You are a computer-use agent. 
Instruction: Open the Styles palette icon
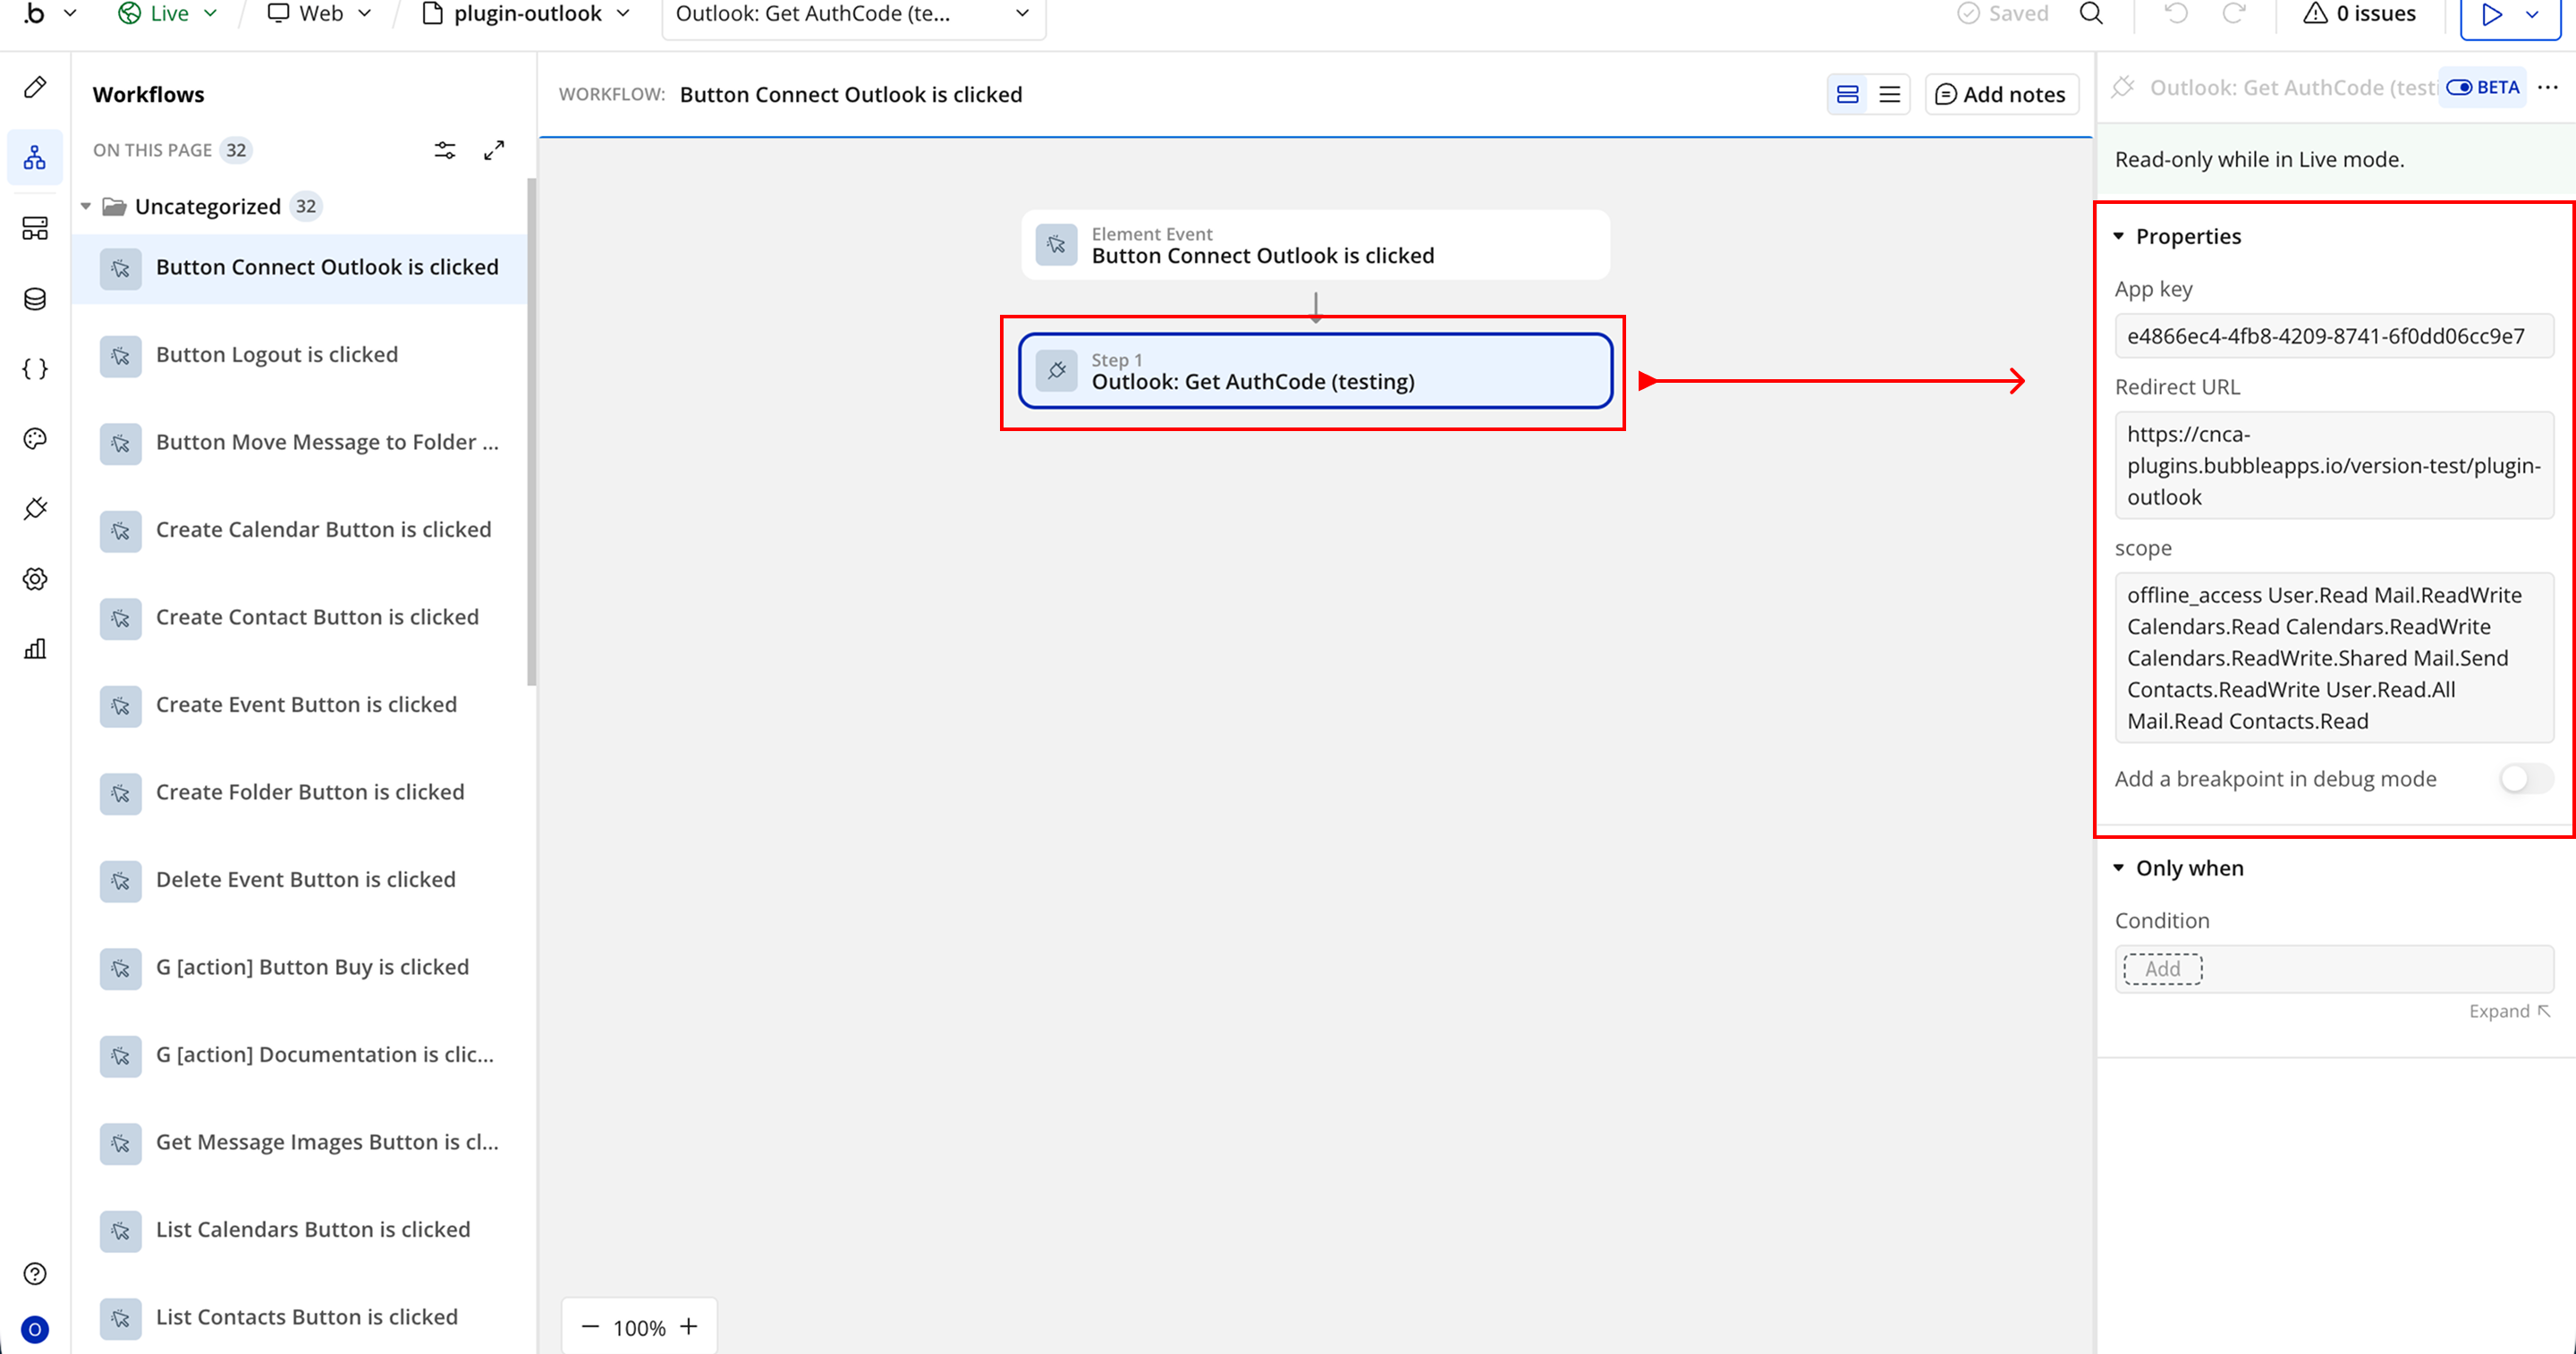coord(35,439)
